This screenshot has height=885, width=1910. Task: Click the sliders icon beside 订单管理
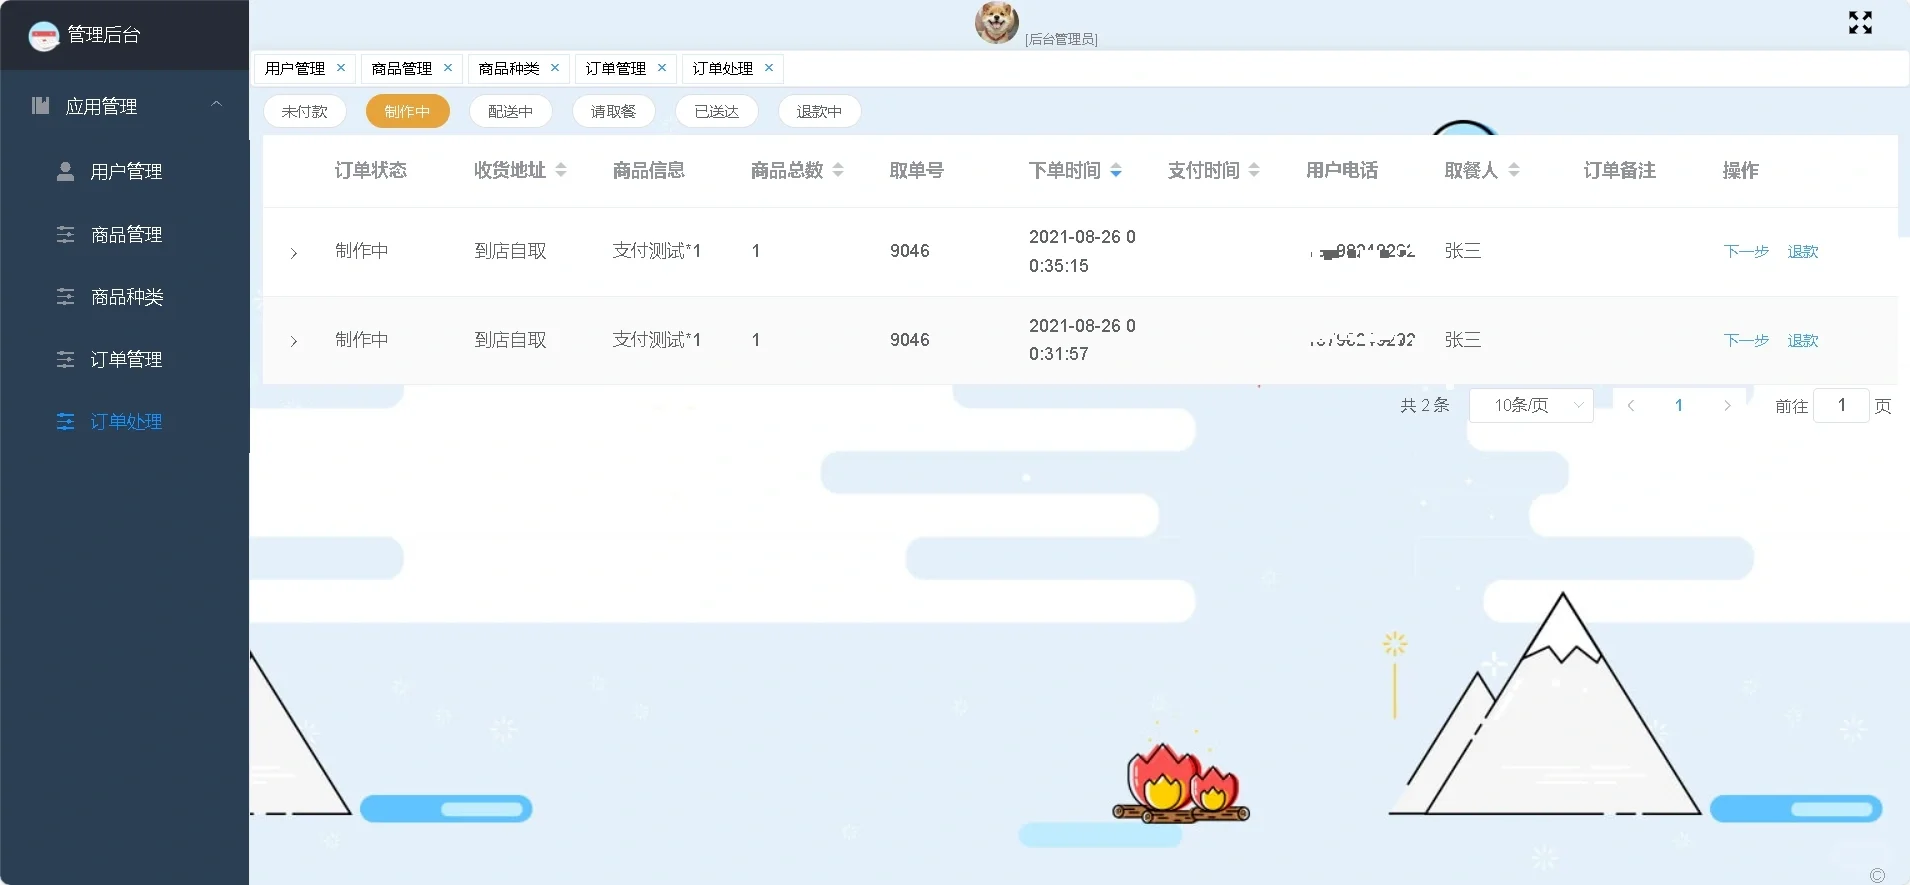click(65, 359)
